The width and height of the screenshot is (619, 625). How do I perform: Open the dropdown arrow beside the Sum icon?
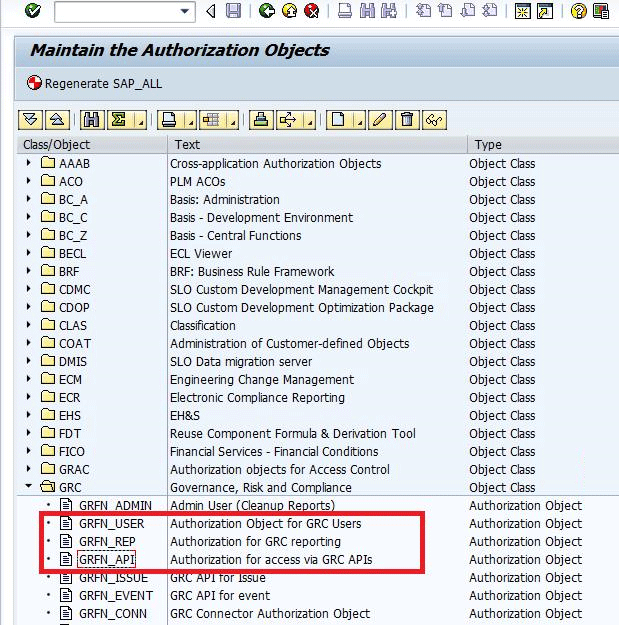(x=140, y=122)
